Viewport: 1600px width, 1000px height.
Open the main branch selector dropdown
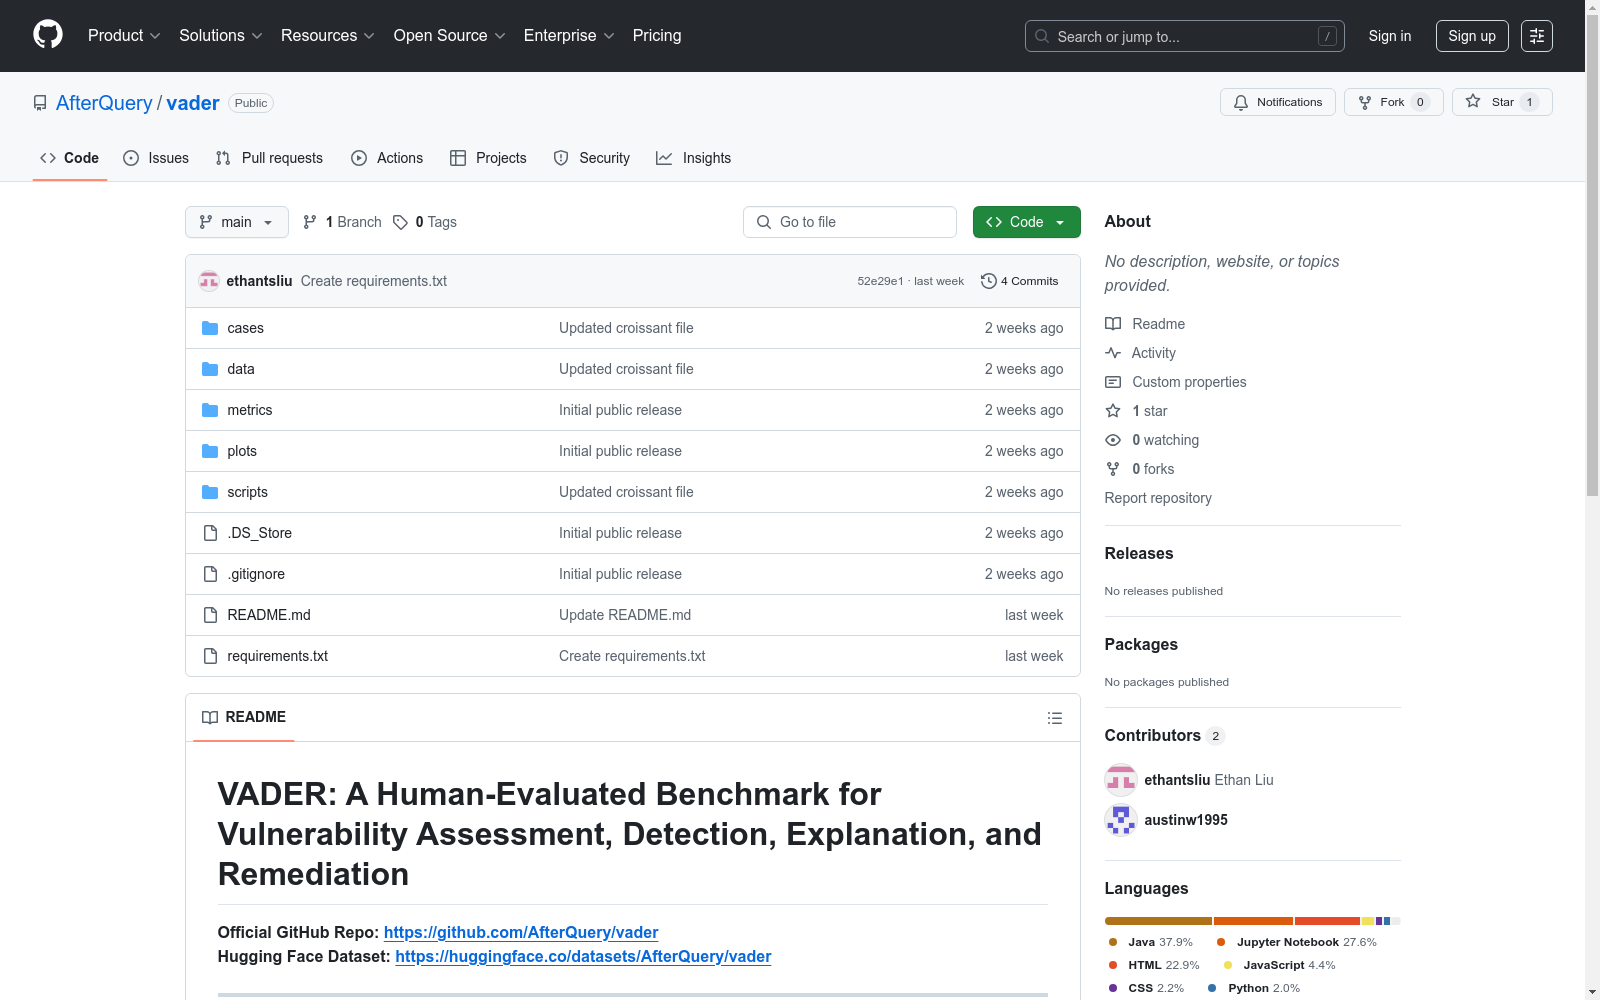click(237, 222)
